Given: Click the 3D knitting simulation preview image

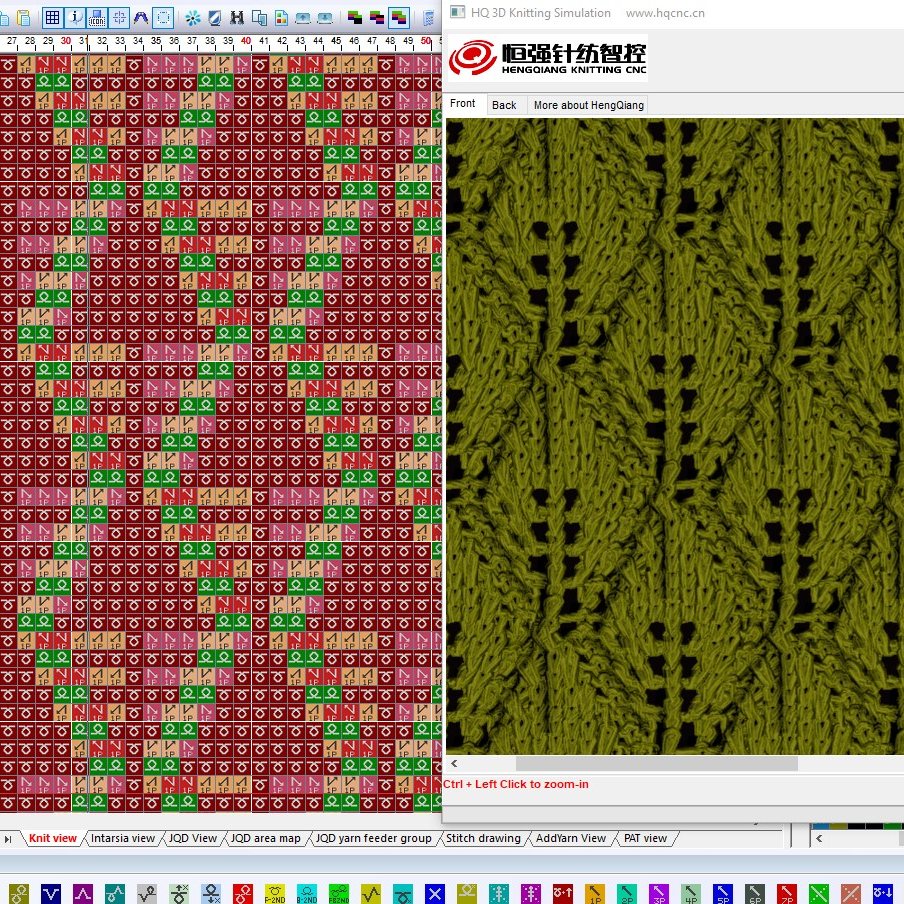Looking at the screenshot, I should tap(675, 436).
